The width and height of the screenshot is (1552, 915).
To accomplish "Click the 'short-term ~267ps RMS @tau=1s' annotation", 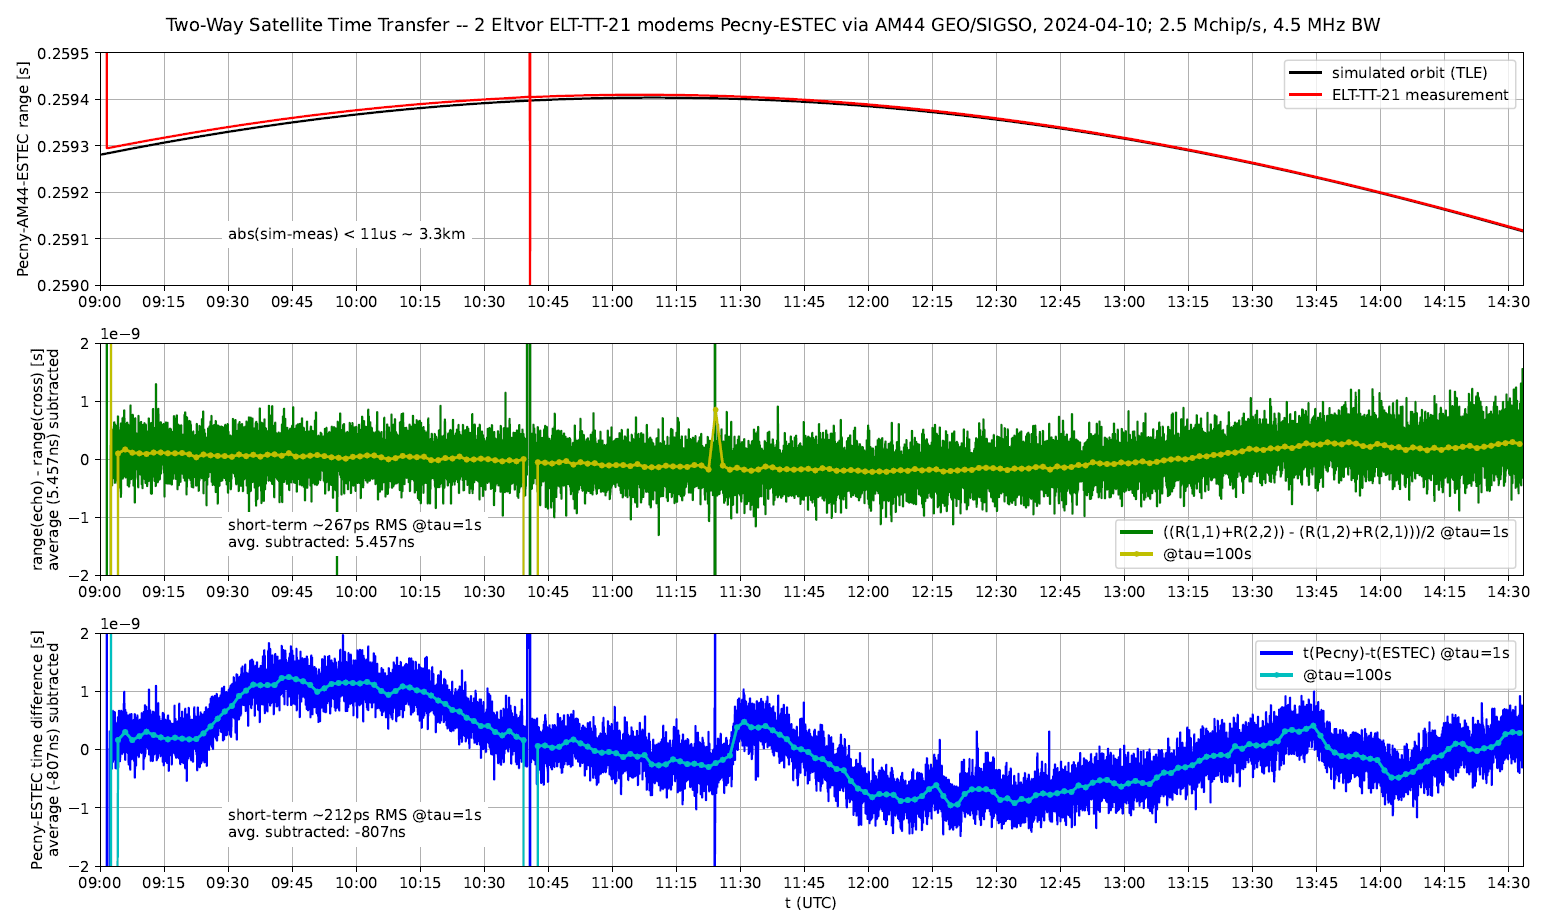I will [354, 525].
